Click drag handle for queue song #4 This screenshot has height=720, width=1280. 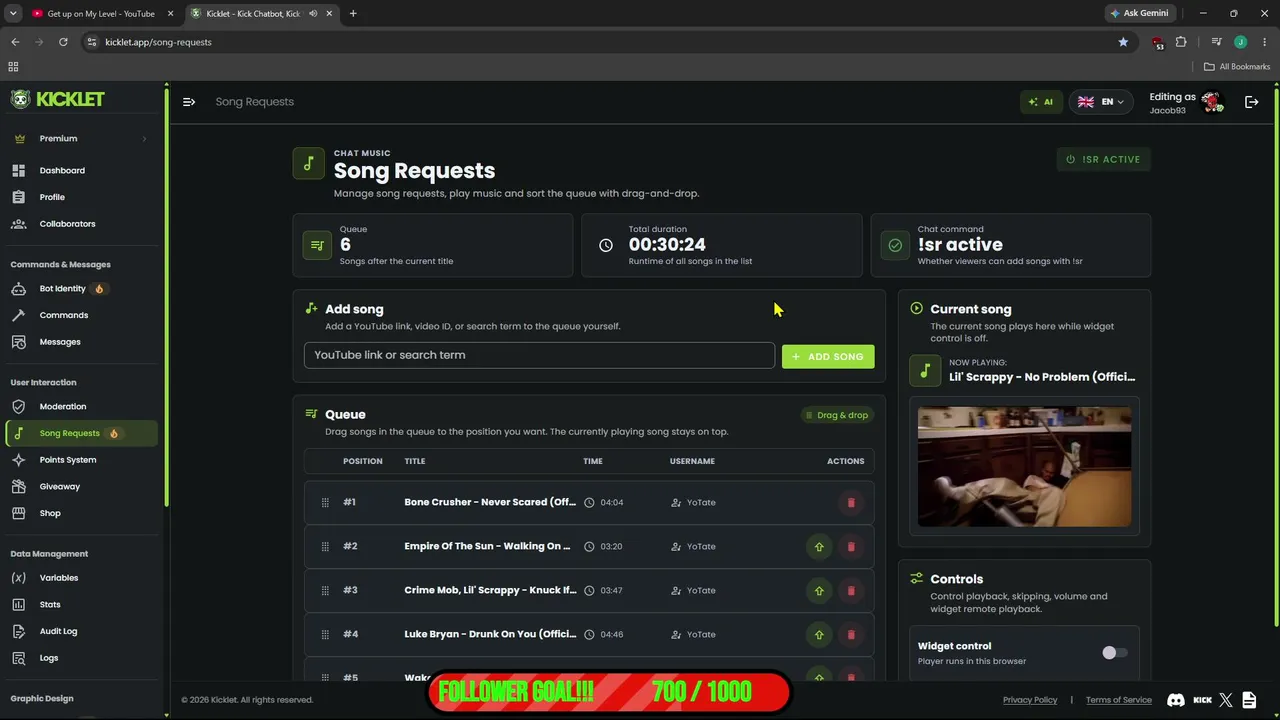325,635
